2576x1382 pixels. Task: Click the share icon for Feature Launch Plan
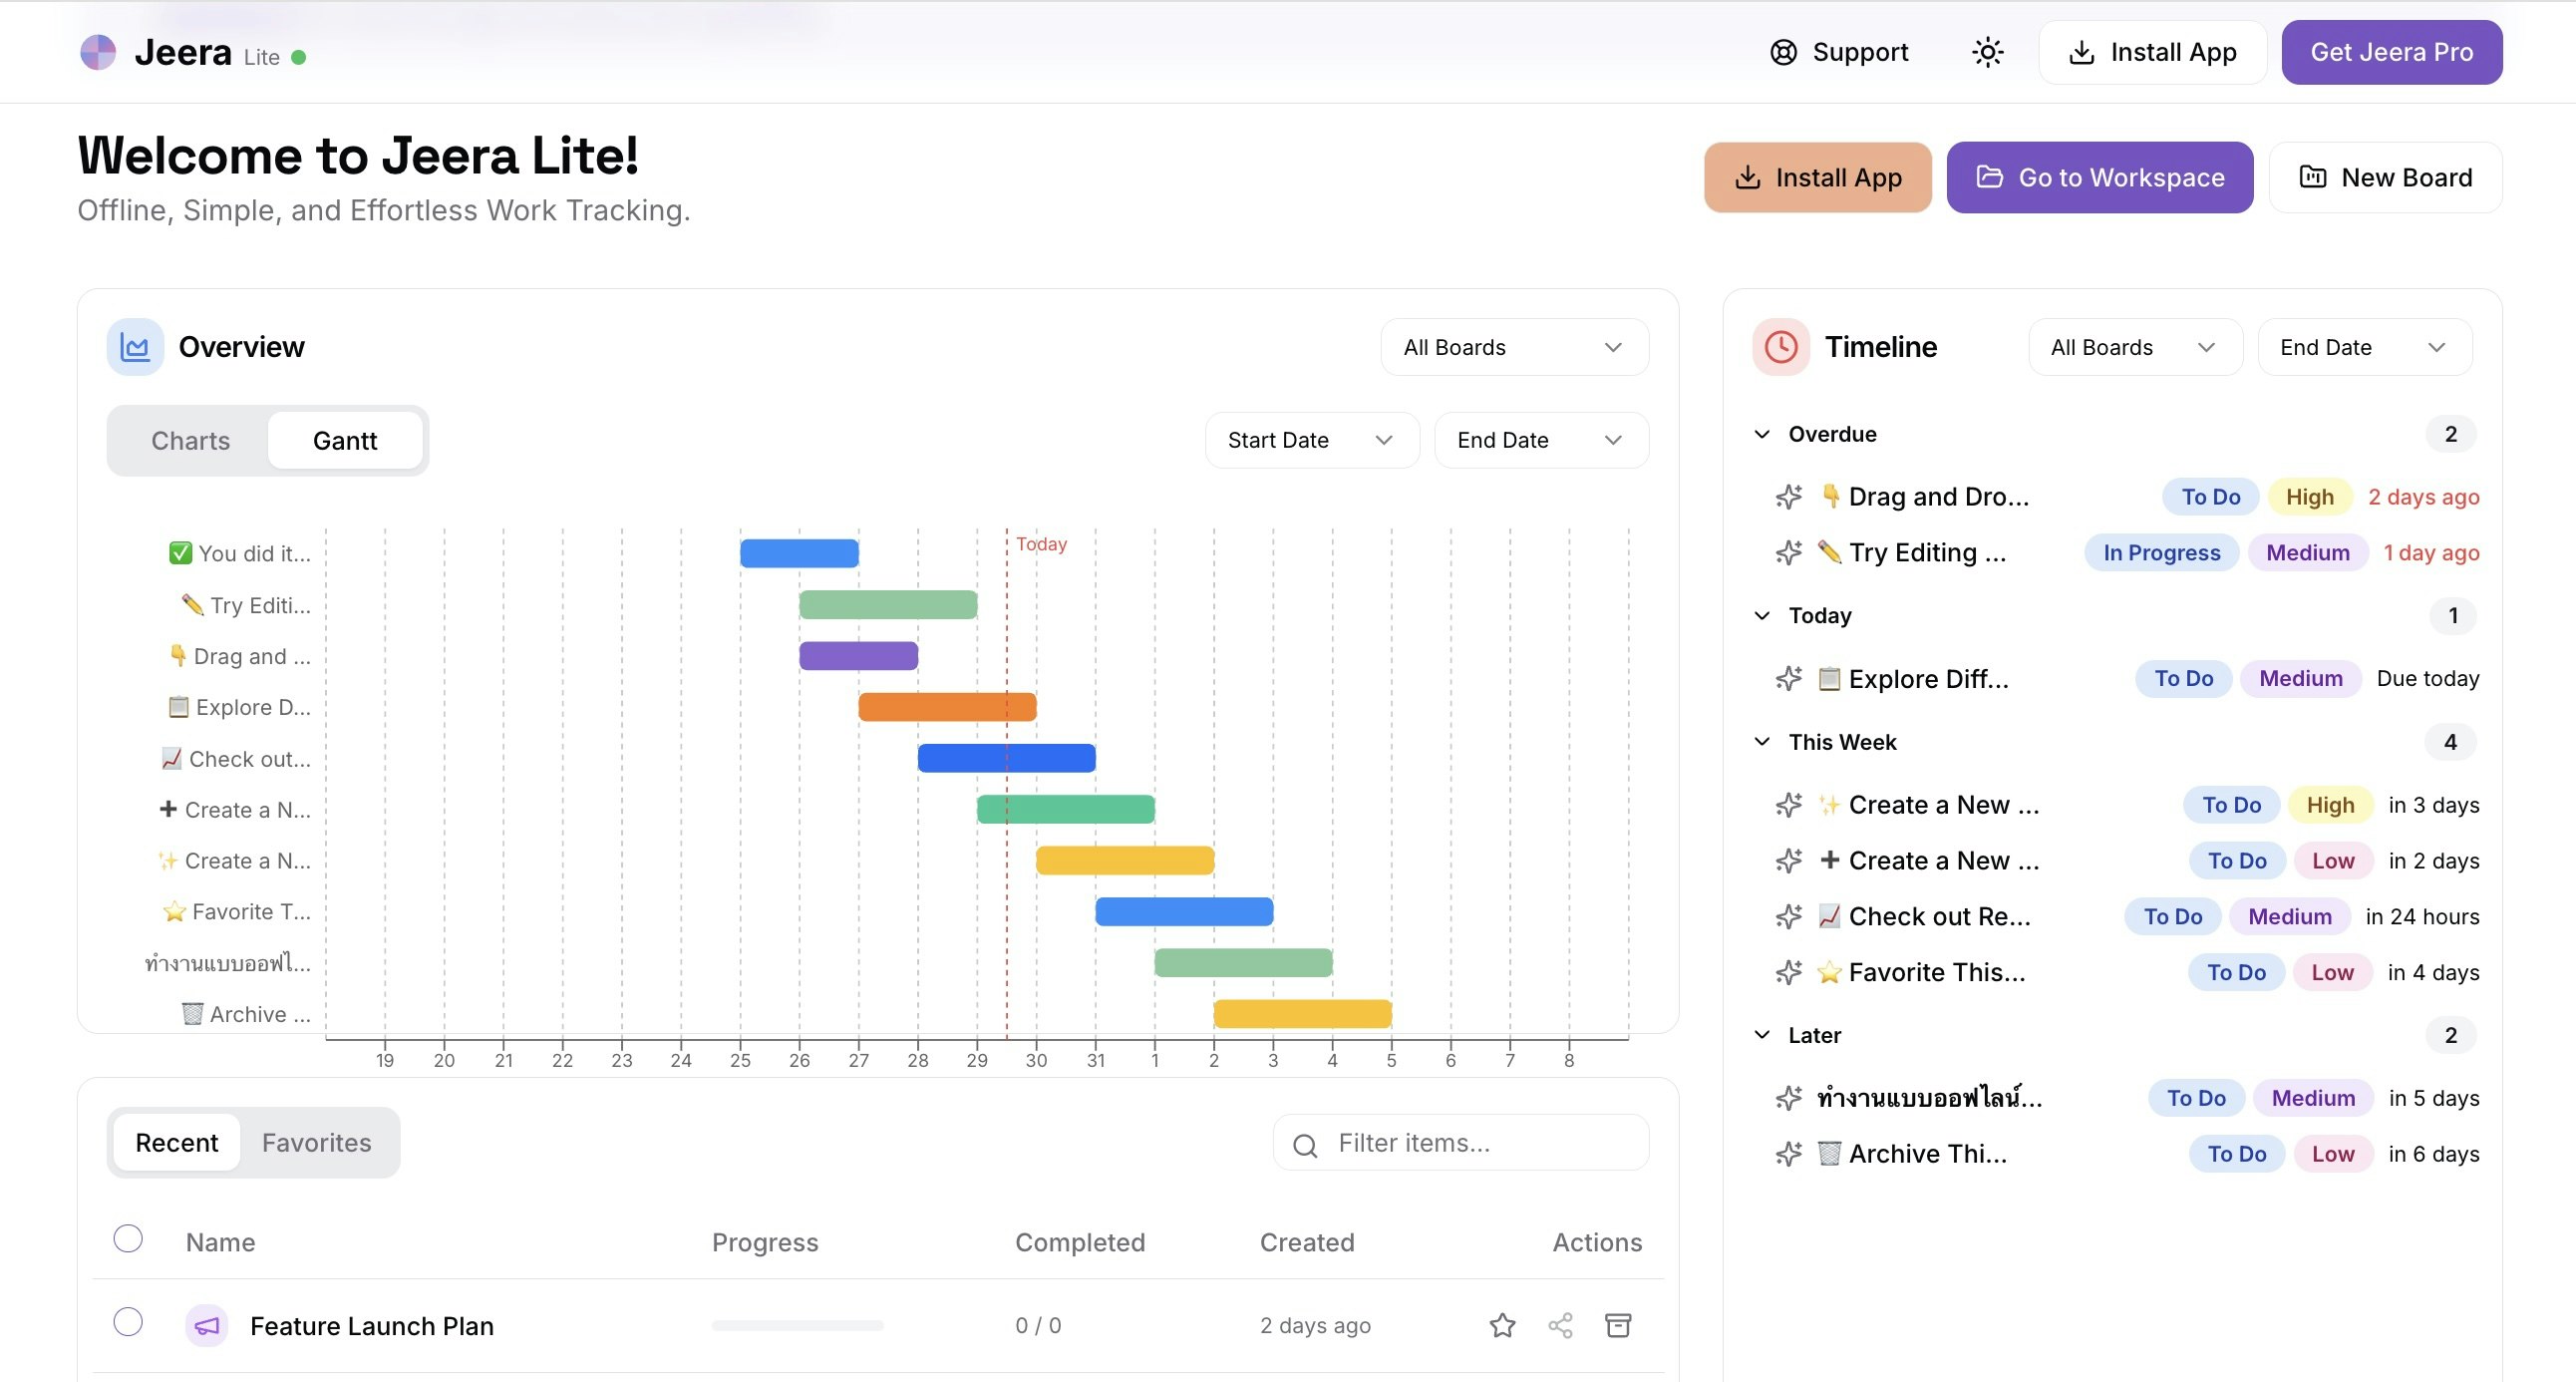(1560, 1325)
